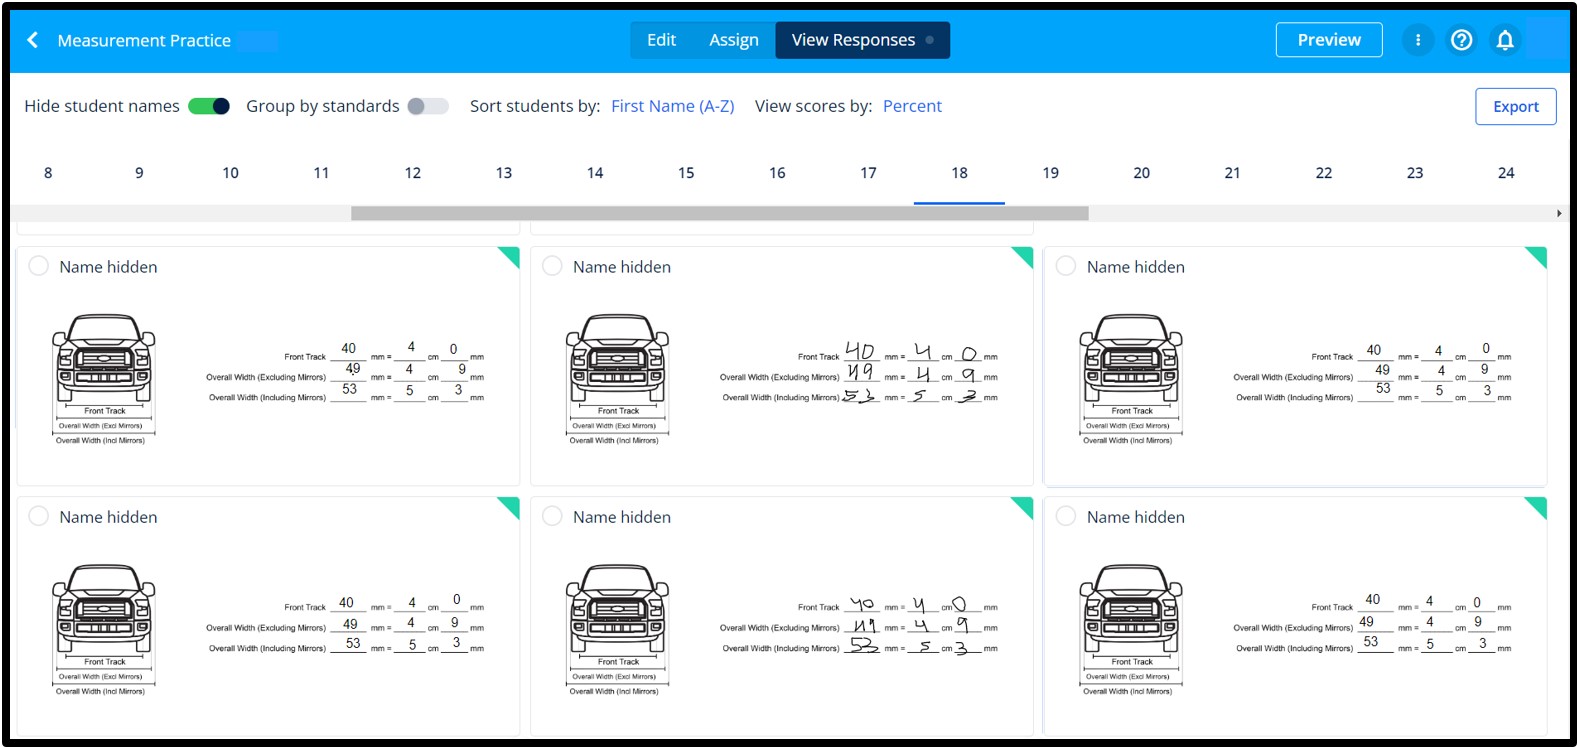The width and height of the screenshot is (1577, 747).
Task: Select the radio circle on the bottom-middle student card
Action: (x=552, y=516)
